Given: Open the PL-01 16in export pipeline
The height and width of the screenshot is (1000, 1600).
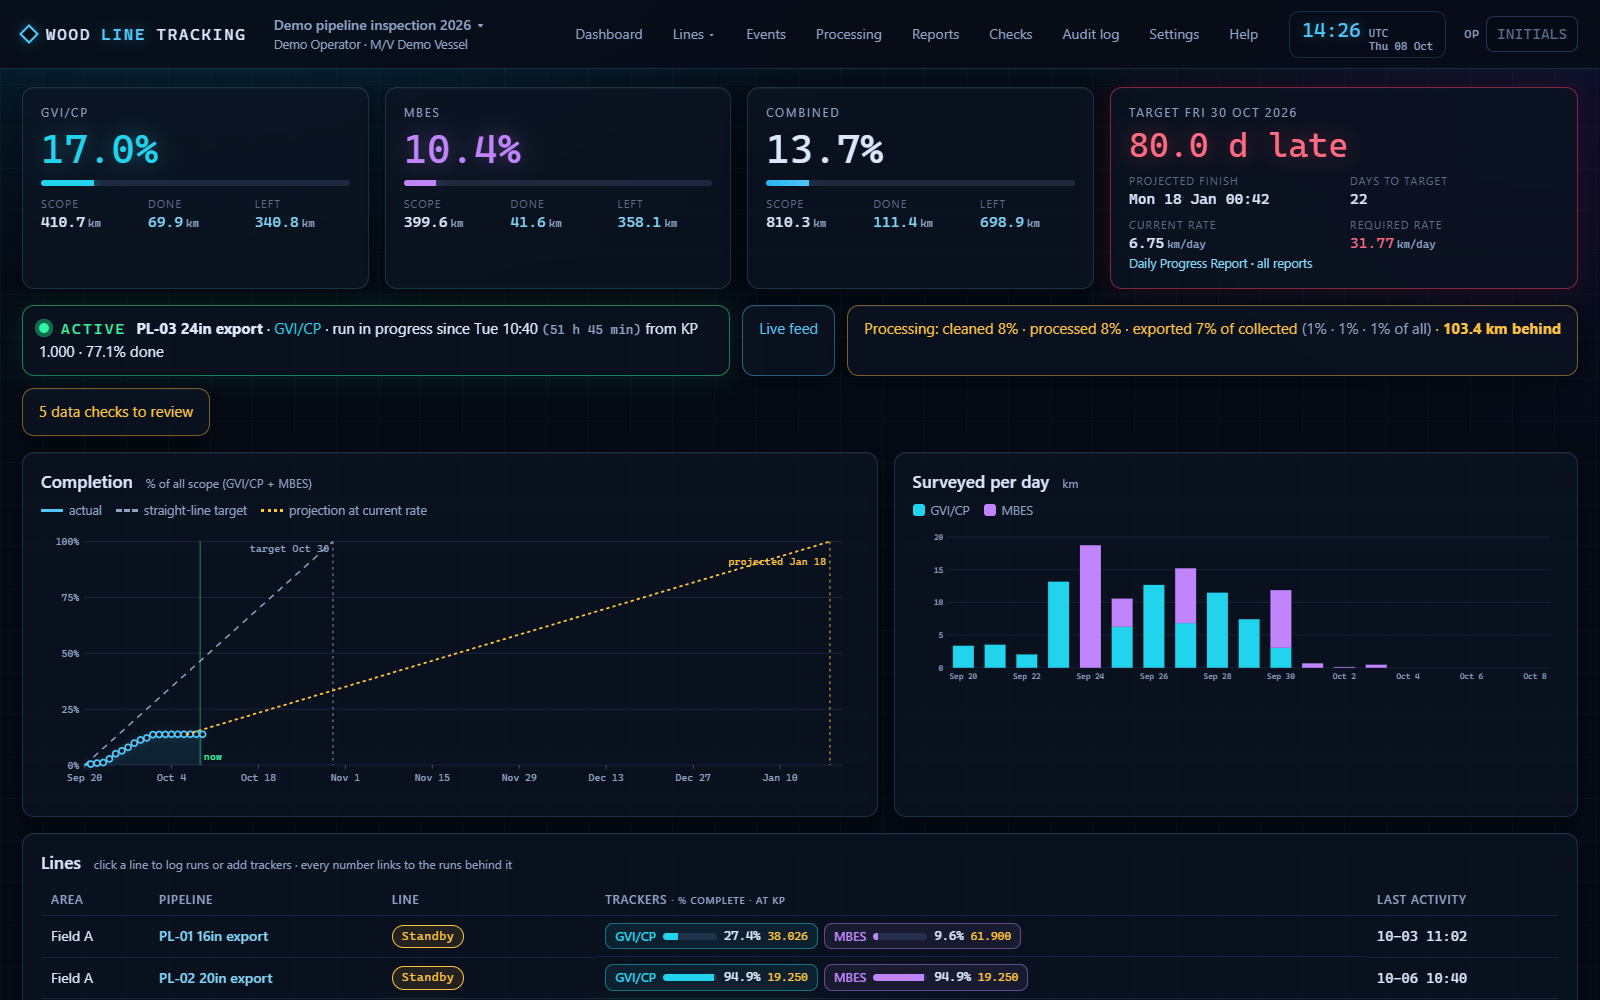Looking at the screenshot, I should tap(213, 936).
